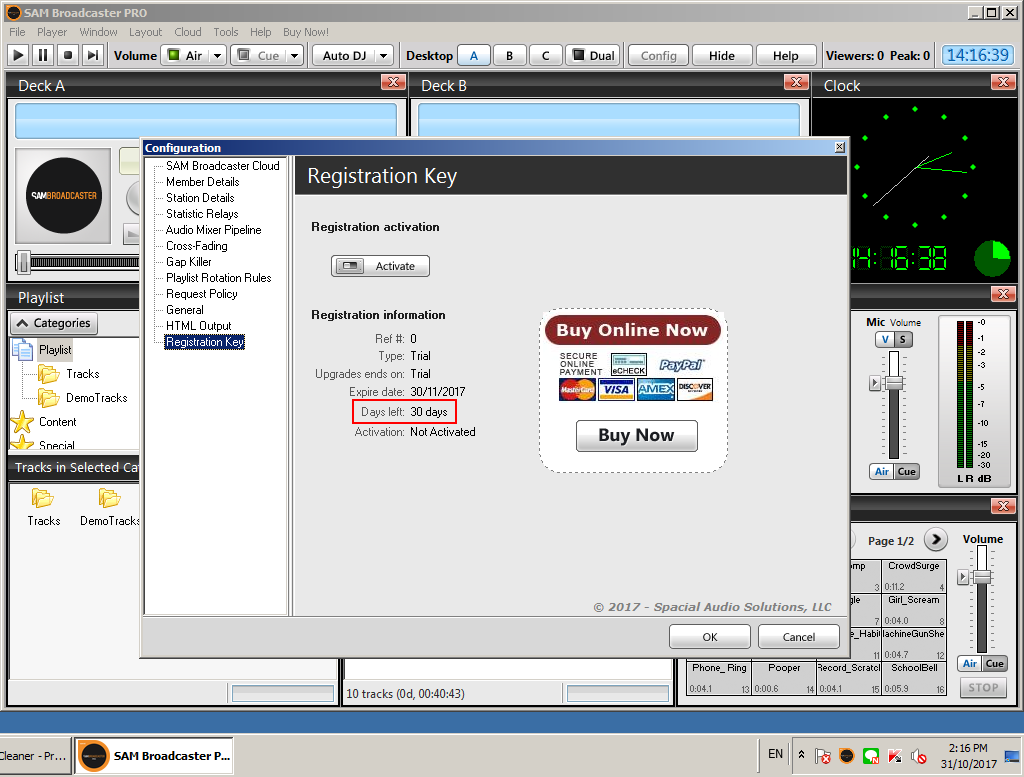Select Station Details in config tree
The height and width of the screenshot is (777, 1024).
click(x=200, y=197)
